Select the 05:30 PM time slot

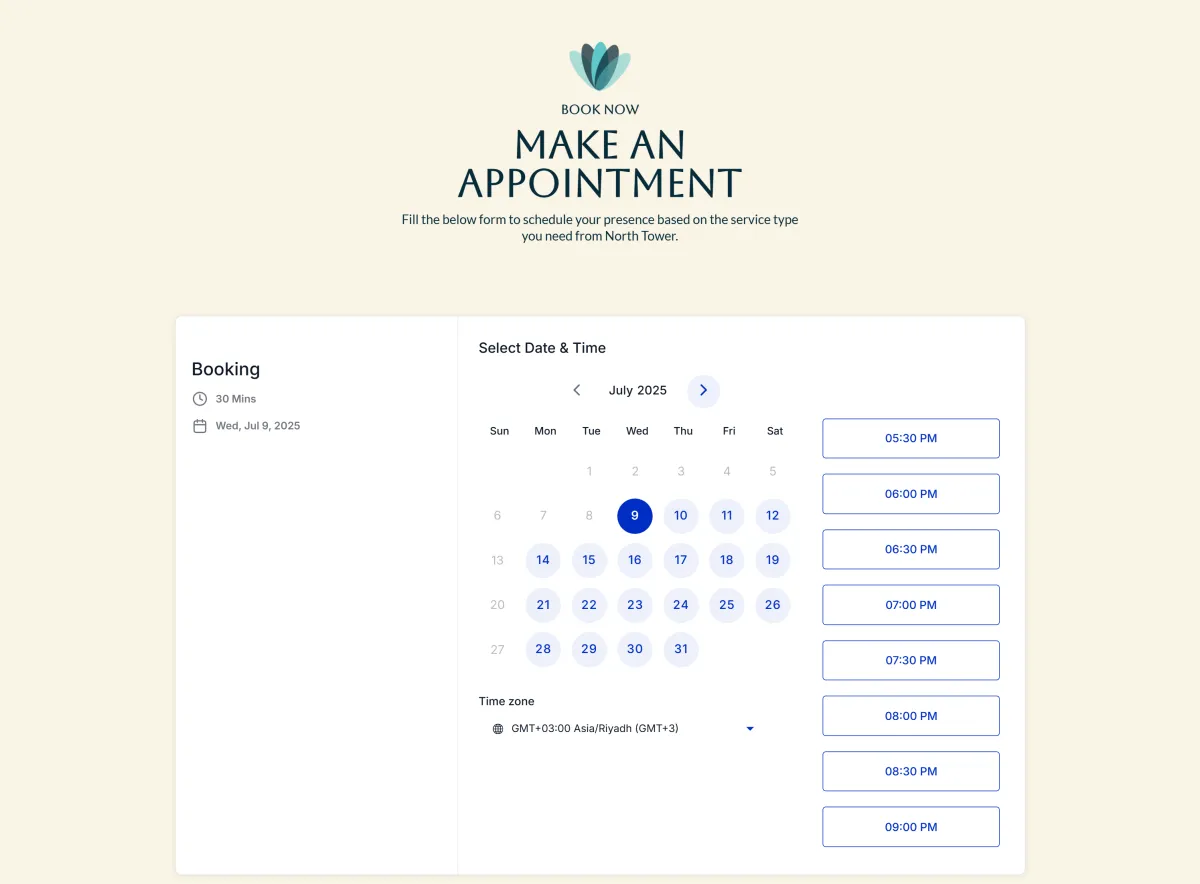(911, 438)
